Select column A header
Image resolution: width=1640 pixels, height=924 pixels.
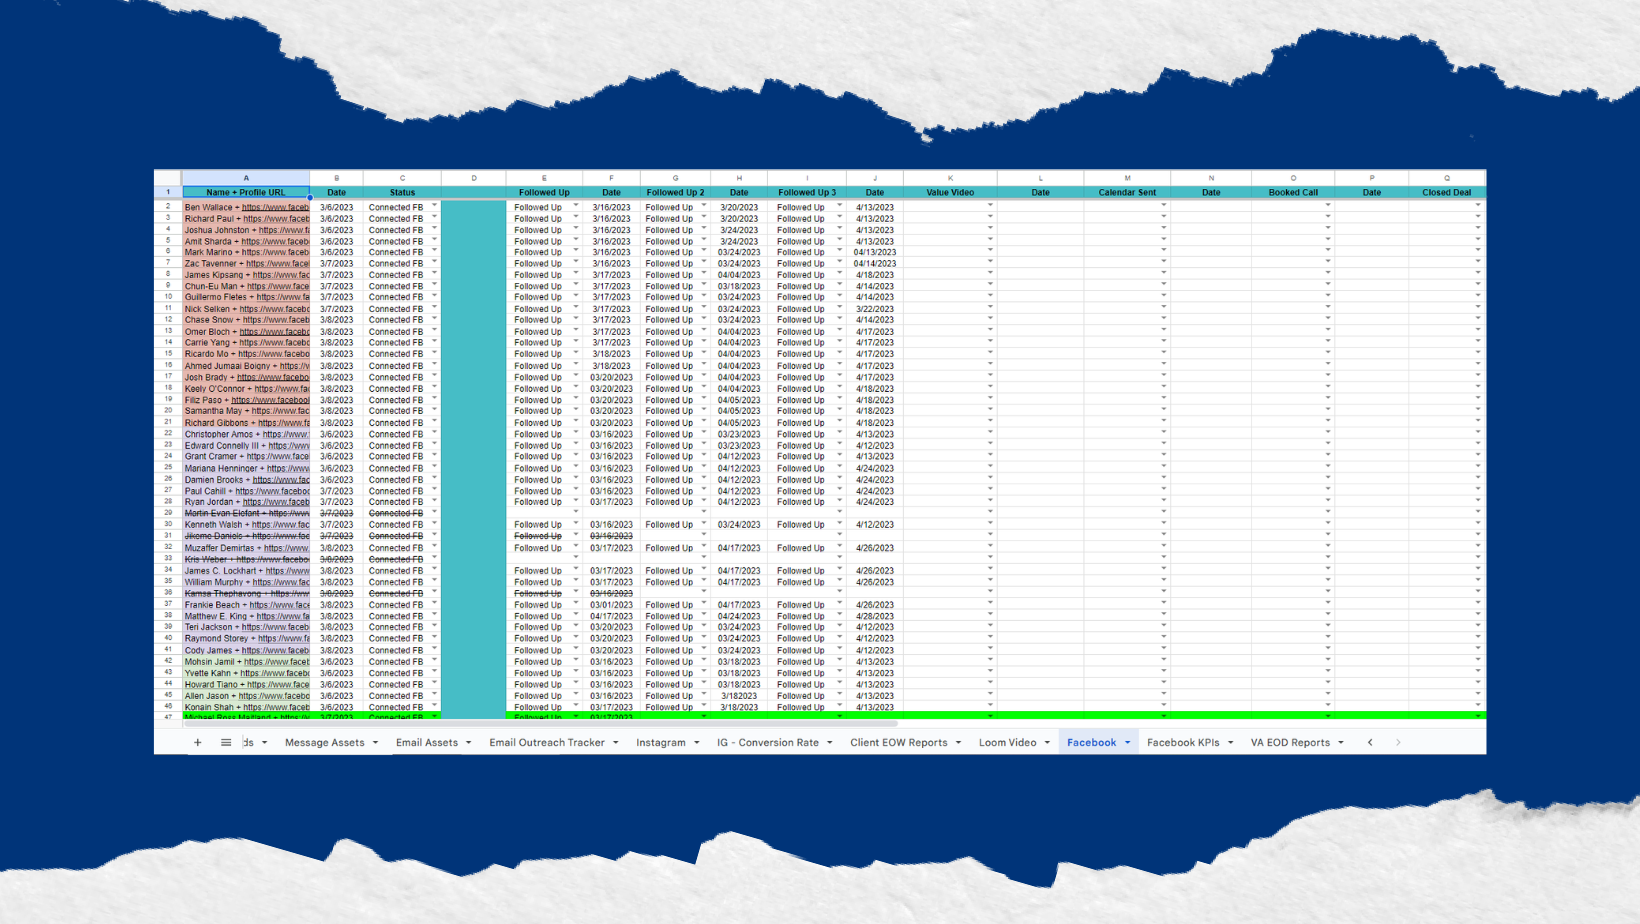(246, 178)
